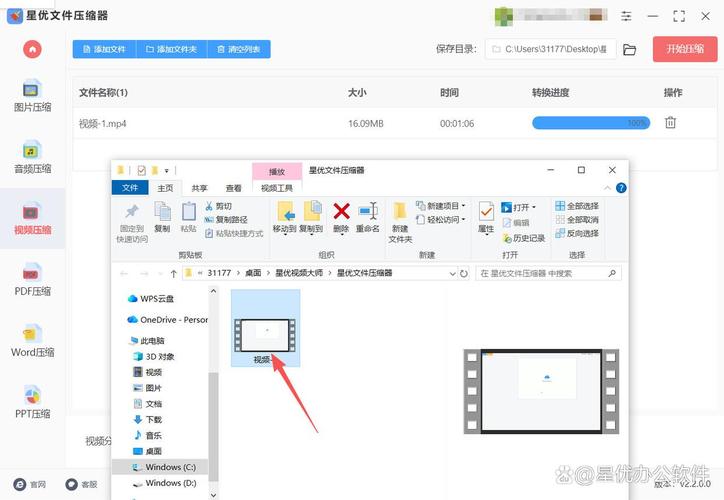Image resolution: width=724 pixels, height=500 pixels.
Task: Click 历史记录 in ribbon
Action: tap(524, 238)
